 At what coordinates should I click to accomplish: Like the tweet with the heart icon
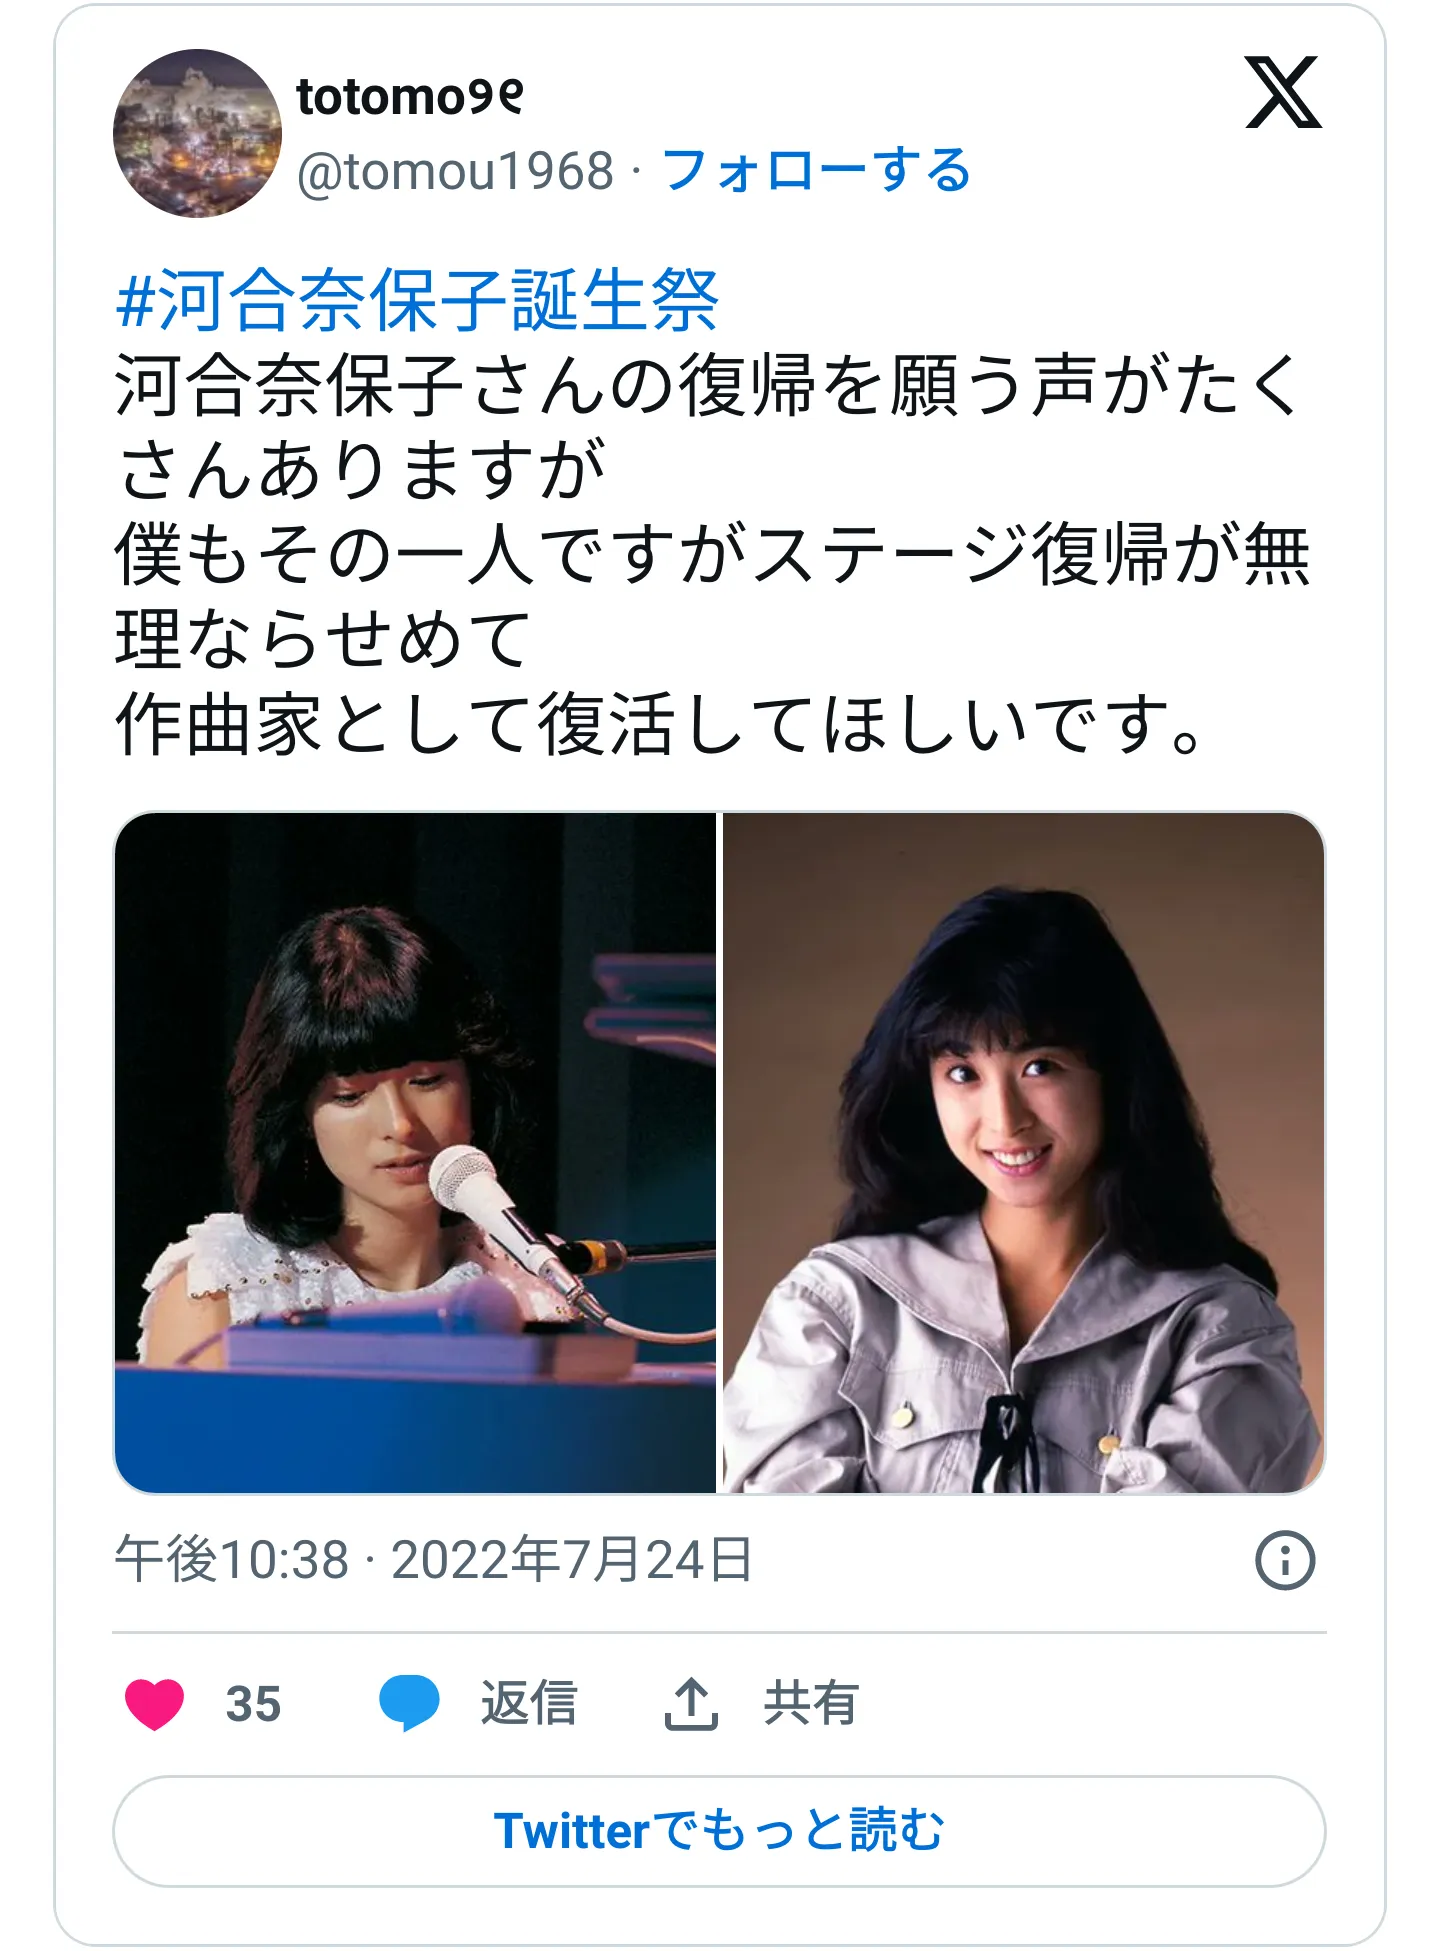(154, 1704)
